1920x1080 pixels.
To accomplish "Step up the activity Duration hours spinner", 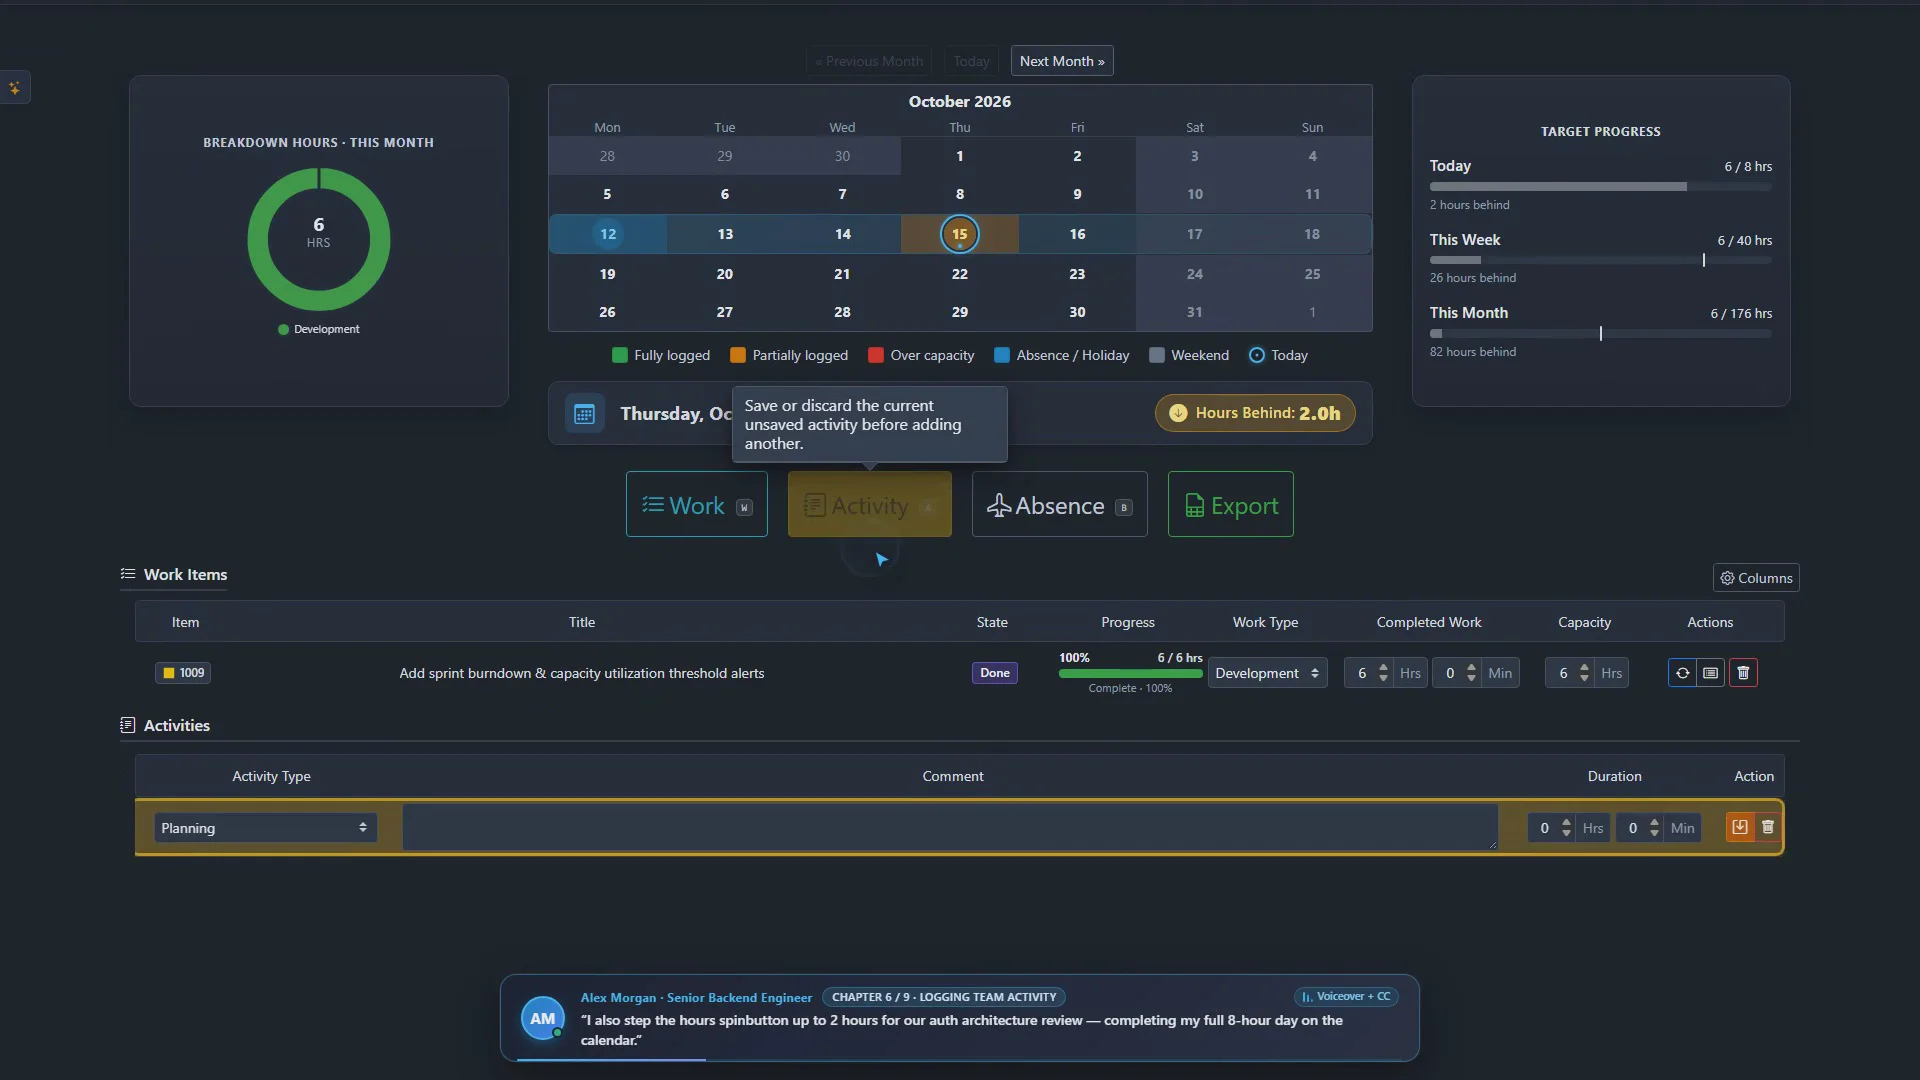I will tap(1567, 822).
